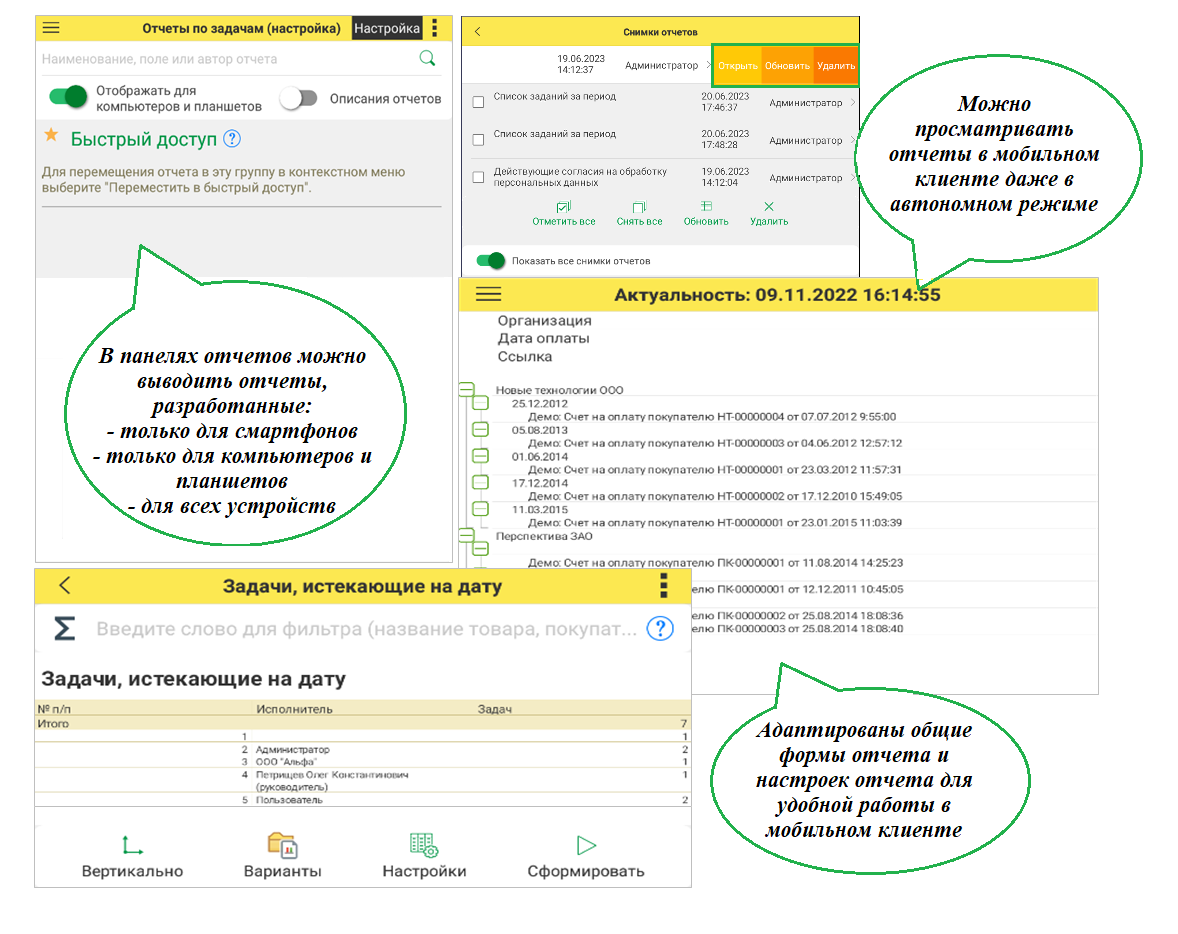Check first Список заданий за период checkbox
The width and height of the screenshot is (1178, 934).
pos(478,102)
